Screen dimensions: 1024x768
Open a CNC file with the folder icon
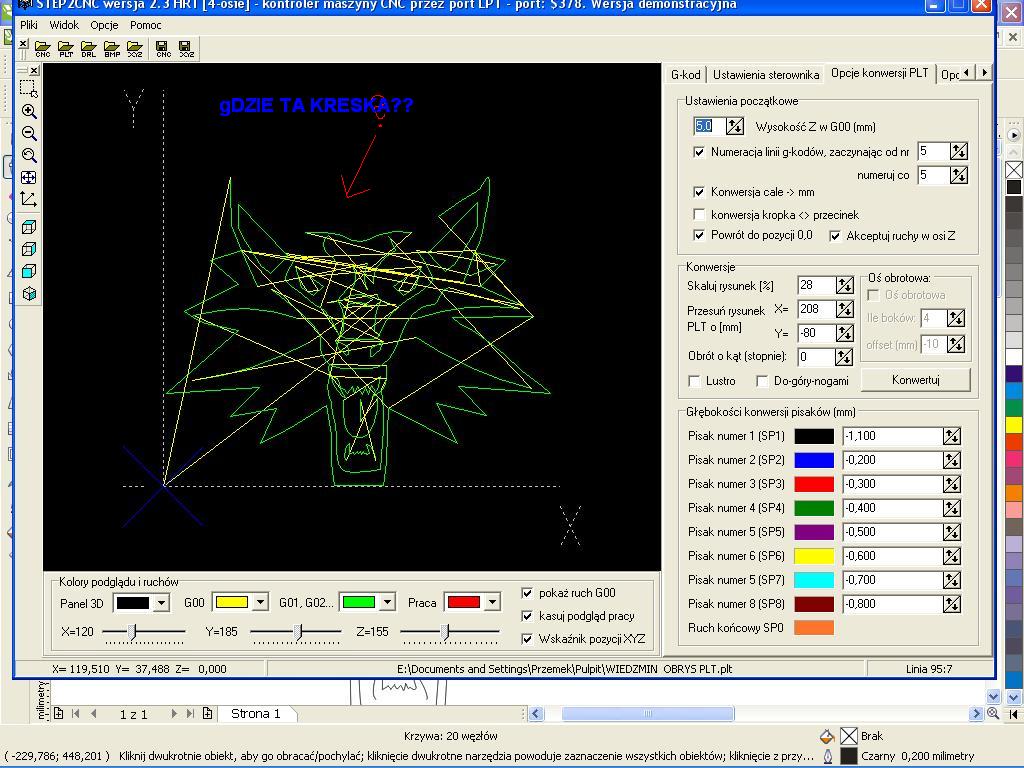(43, 48)
